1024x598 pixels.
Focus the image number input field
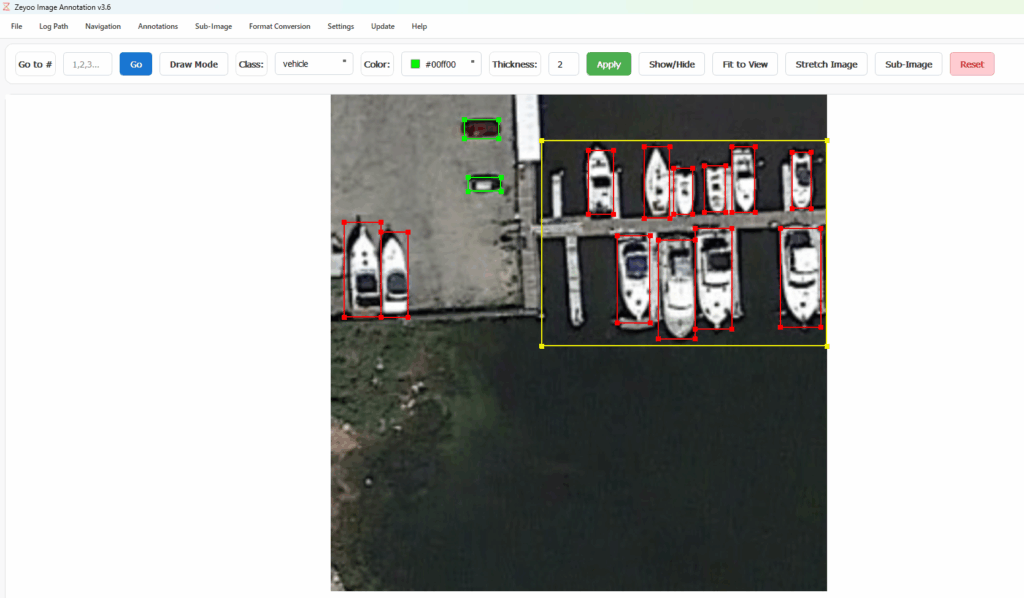click(x=88, y=64)
